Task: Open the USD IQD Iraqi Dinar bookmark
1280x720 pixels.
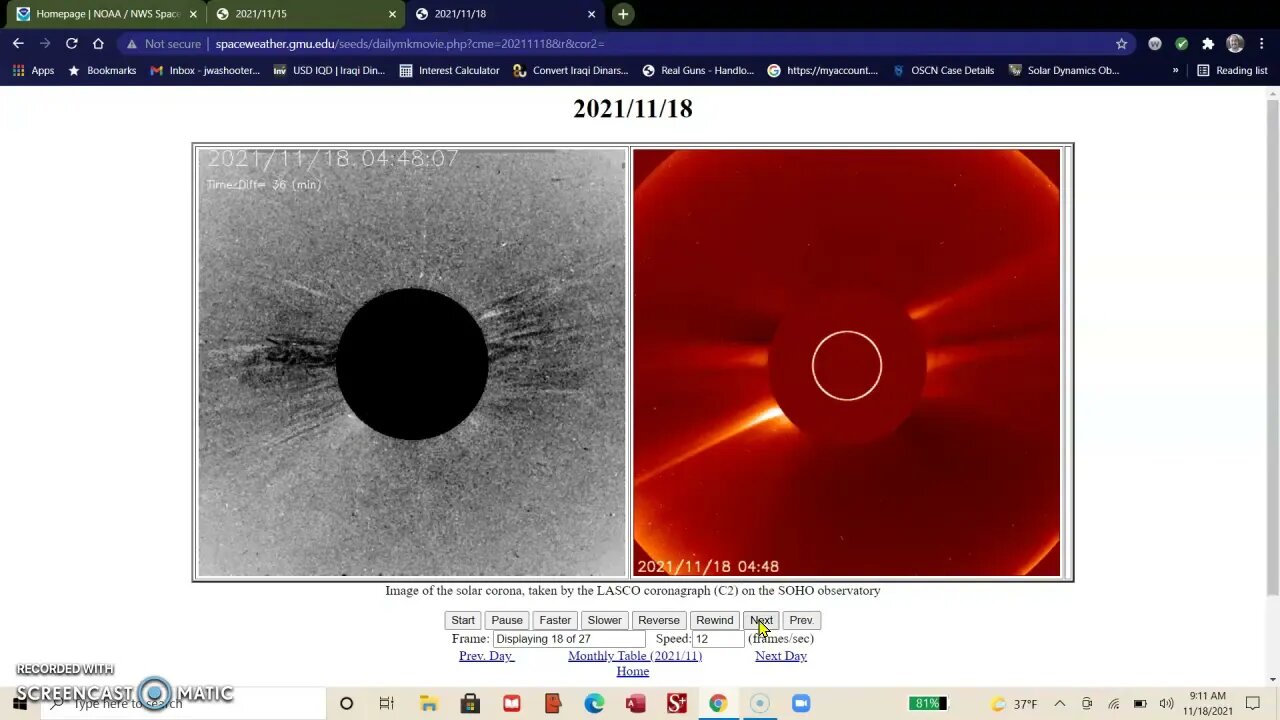Action: point(329,71)
